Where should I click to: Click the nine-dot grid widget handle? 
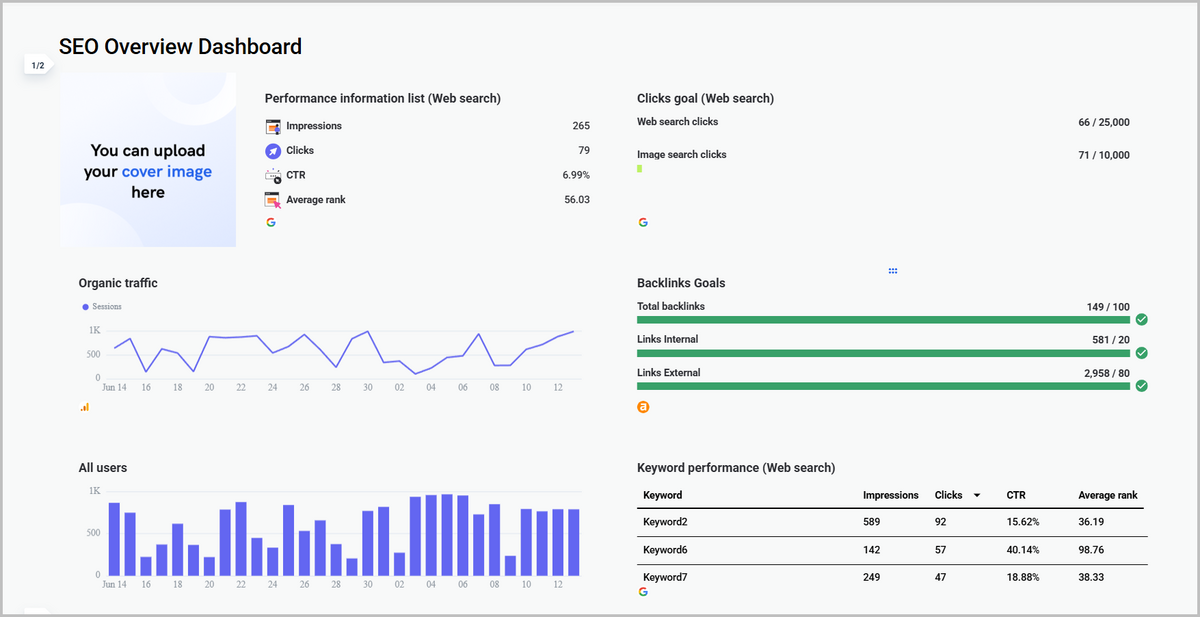[x=892, y=270]
